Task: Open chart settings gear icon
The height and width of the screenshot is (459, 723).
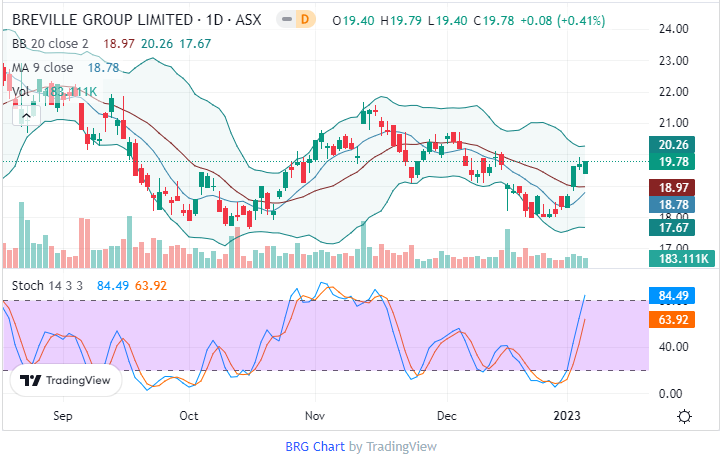Action: [x=684, y=416]
